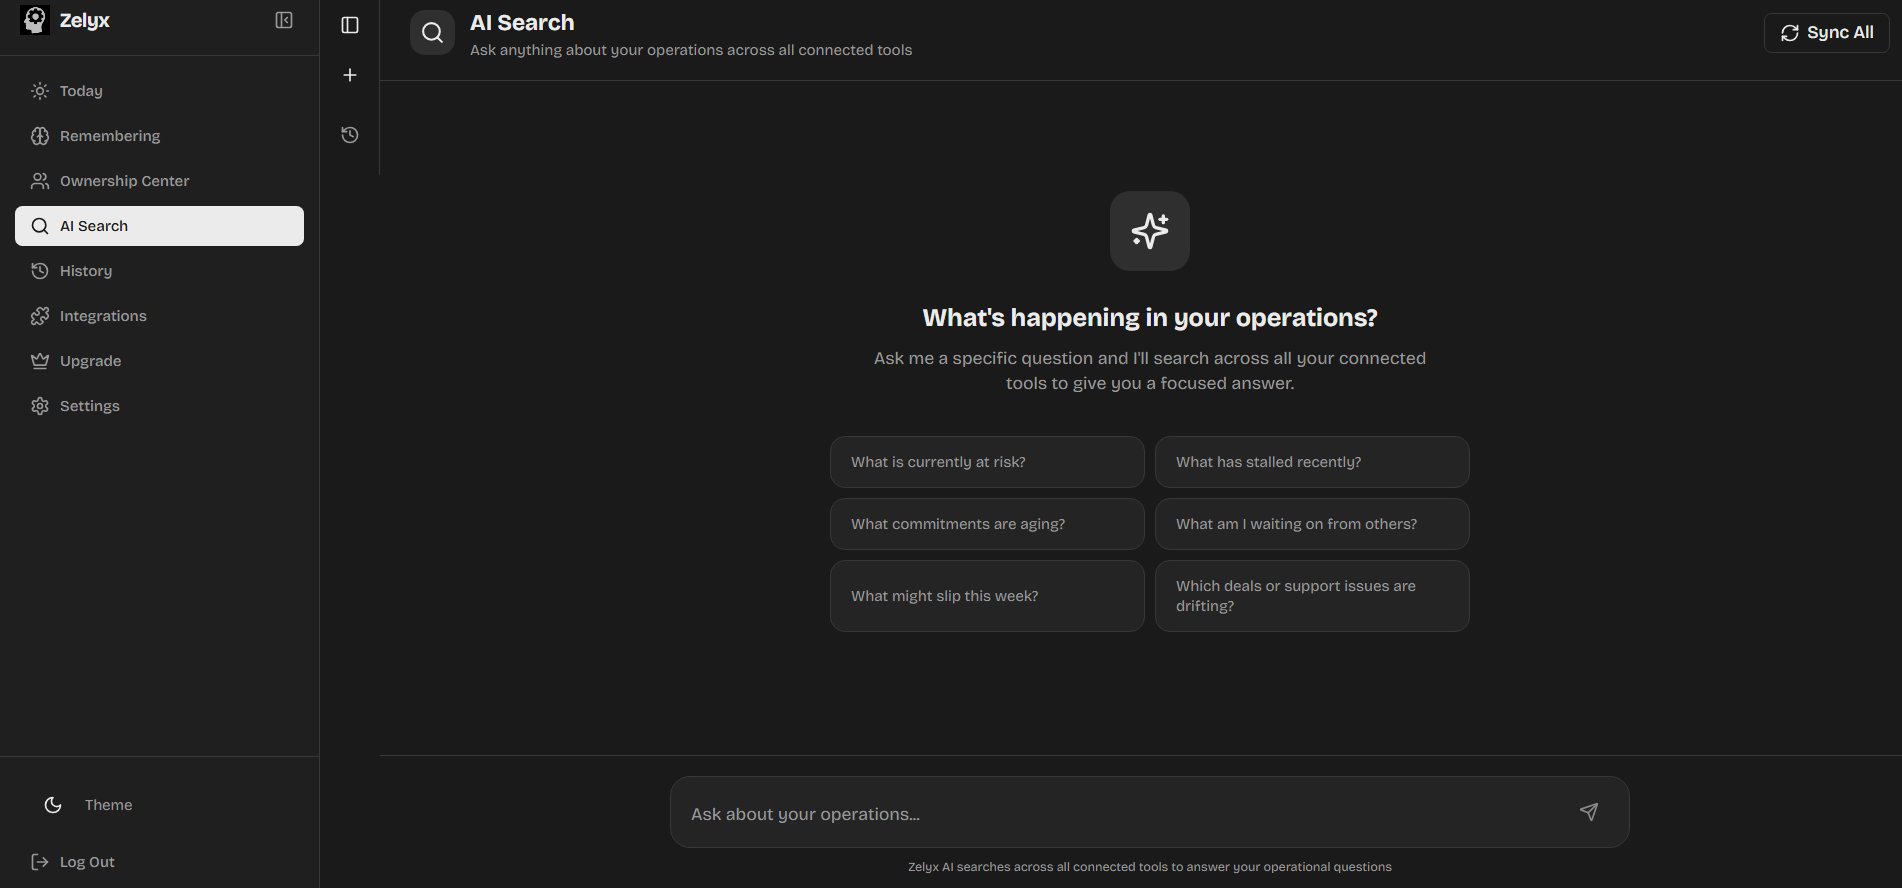Click the Zelyx logo icon

[x=35, y=20]
